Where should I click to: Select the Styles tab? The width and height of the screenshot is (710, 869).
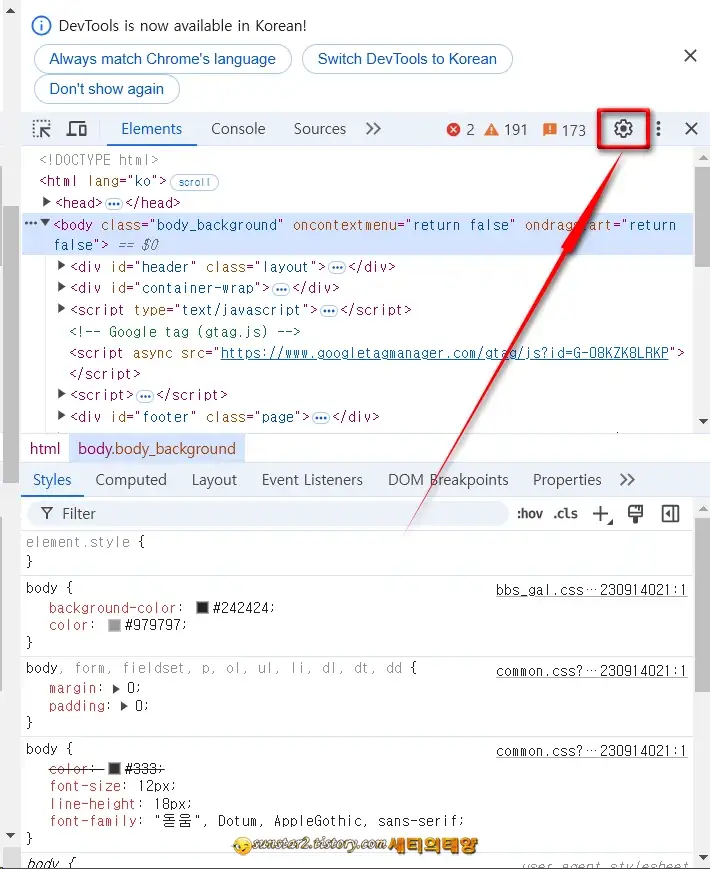(52, 480)
